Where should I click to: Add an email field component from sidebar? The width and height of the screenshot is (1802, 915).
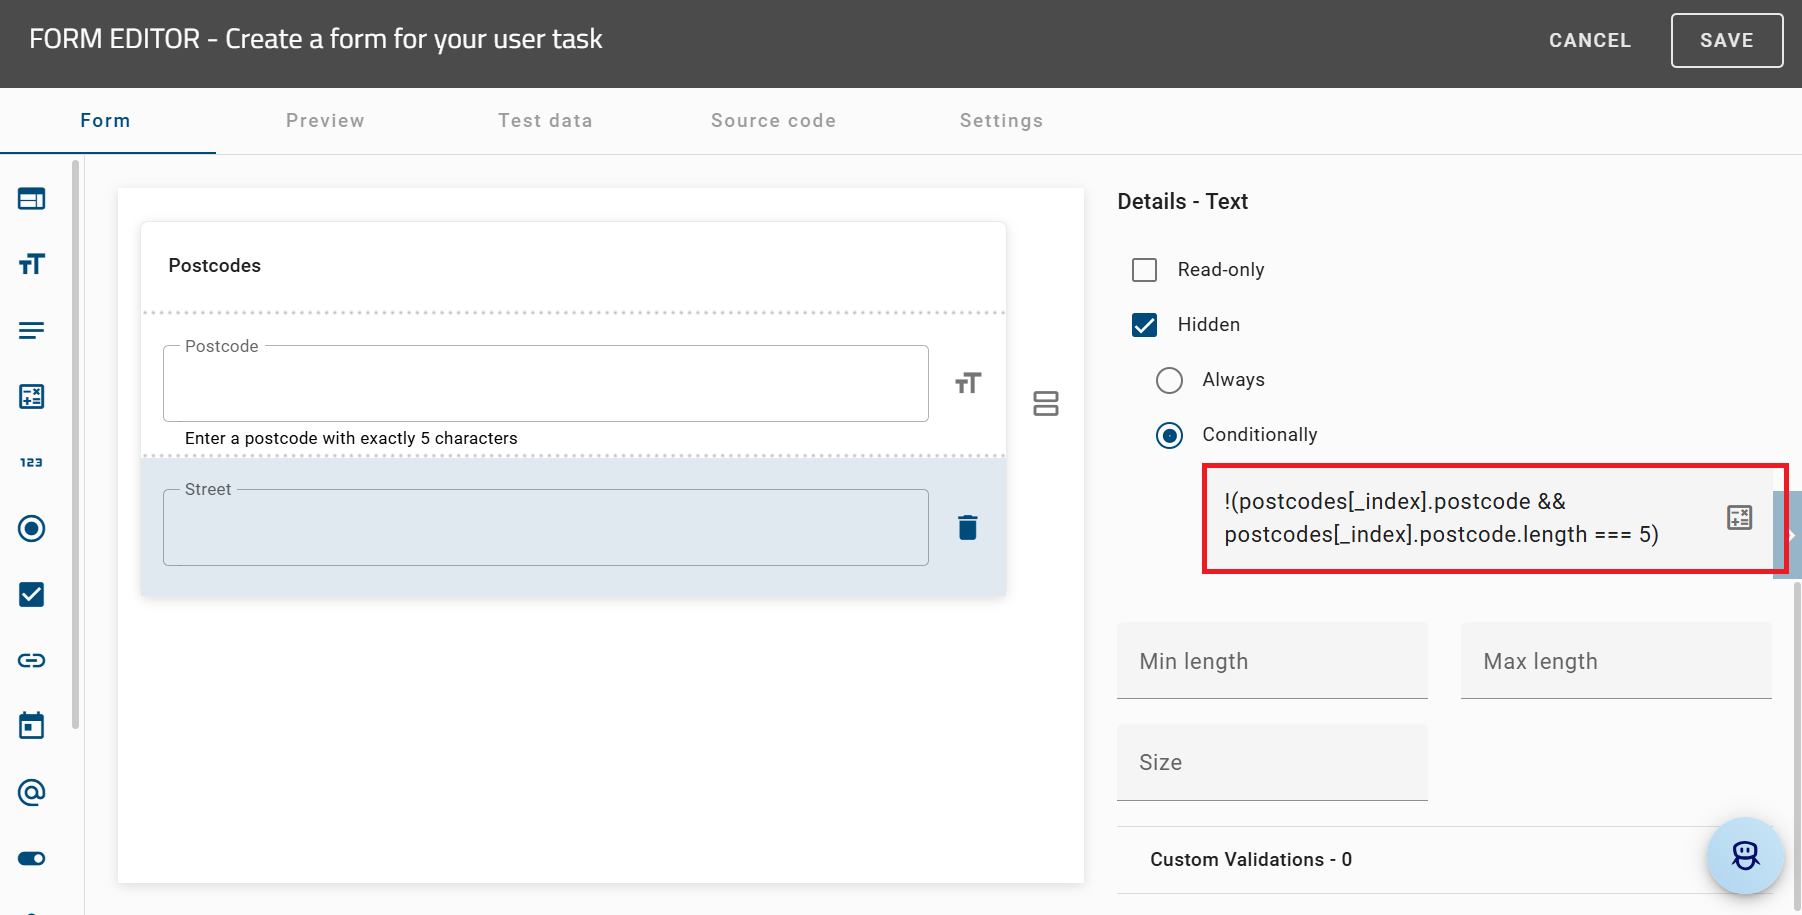coord(32,792)
